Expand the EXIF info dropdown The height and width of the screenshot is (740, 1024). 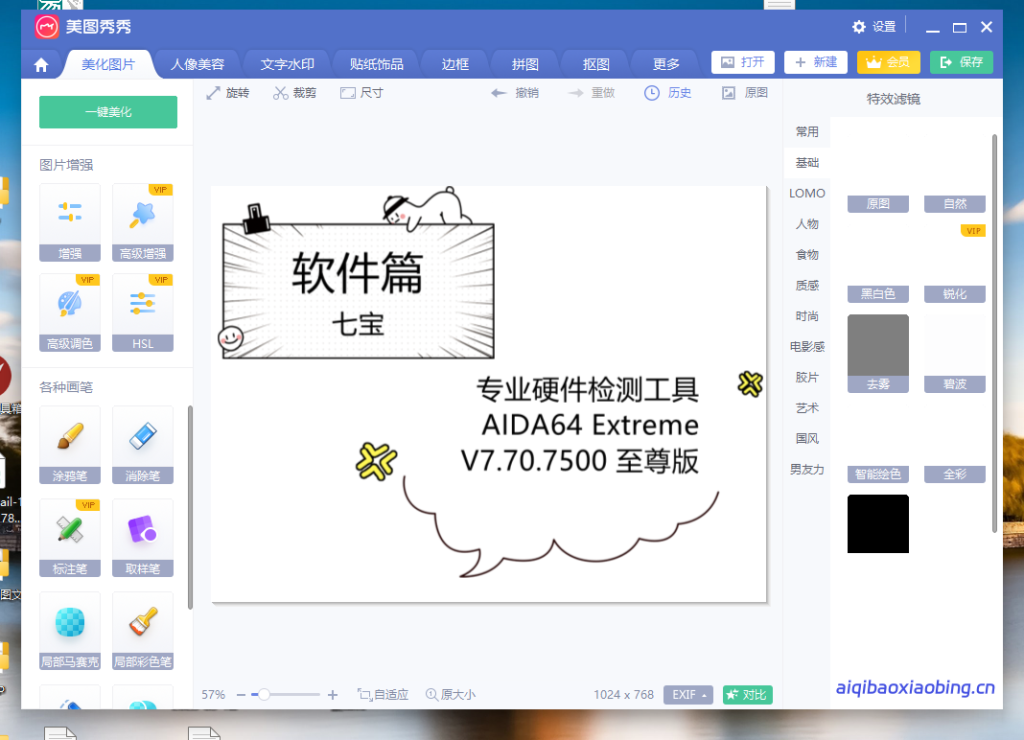(x=688, y=695)
